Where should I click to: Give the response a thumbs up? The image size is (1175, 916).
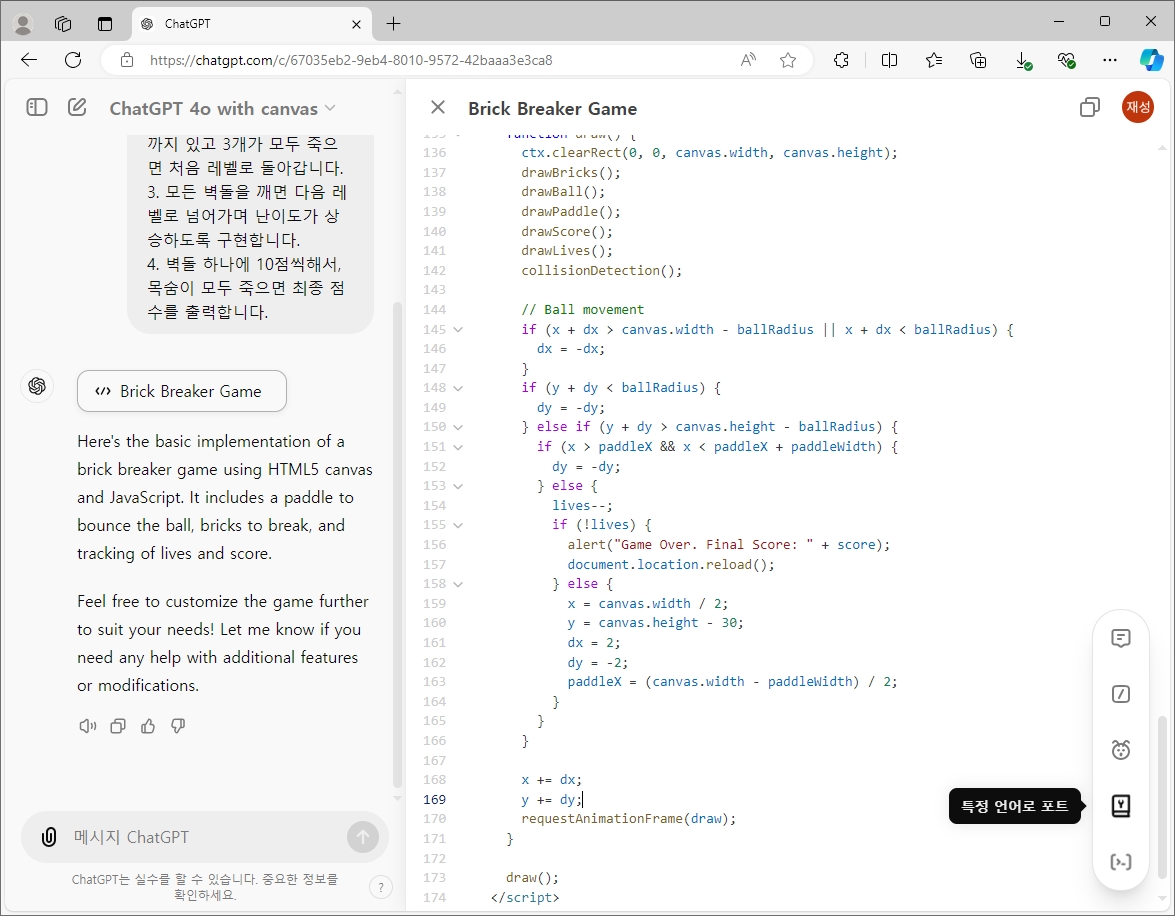coord(148,726)
